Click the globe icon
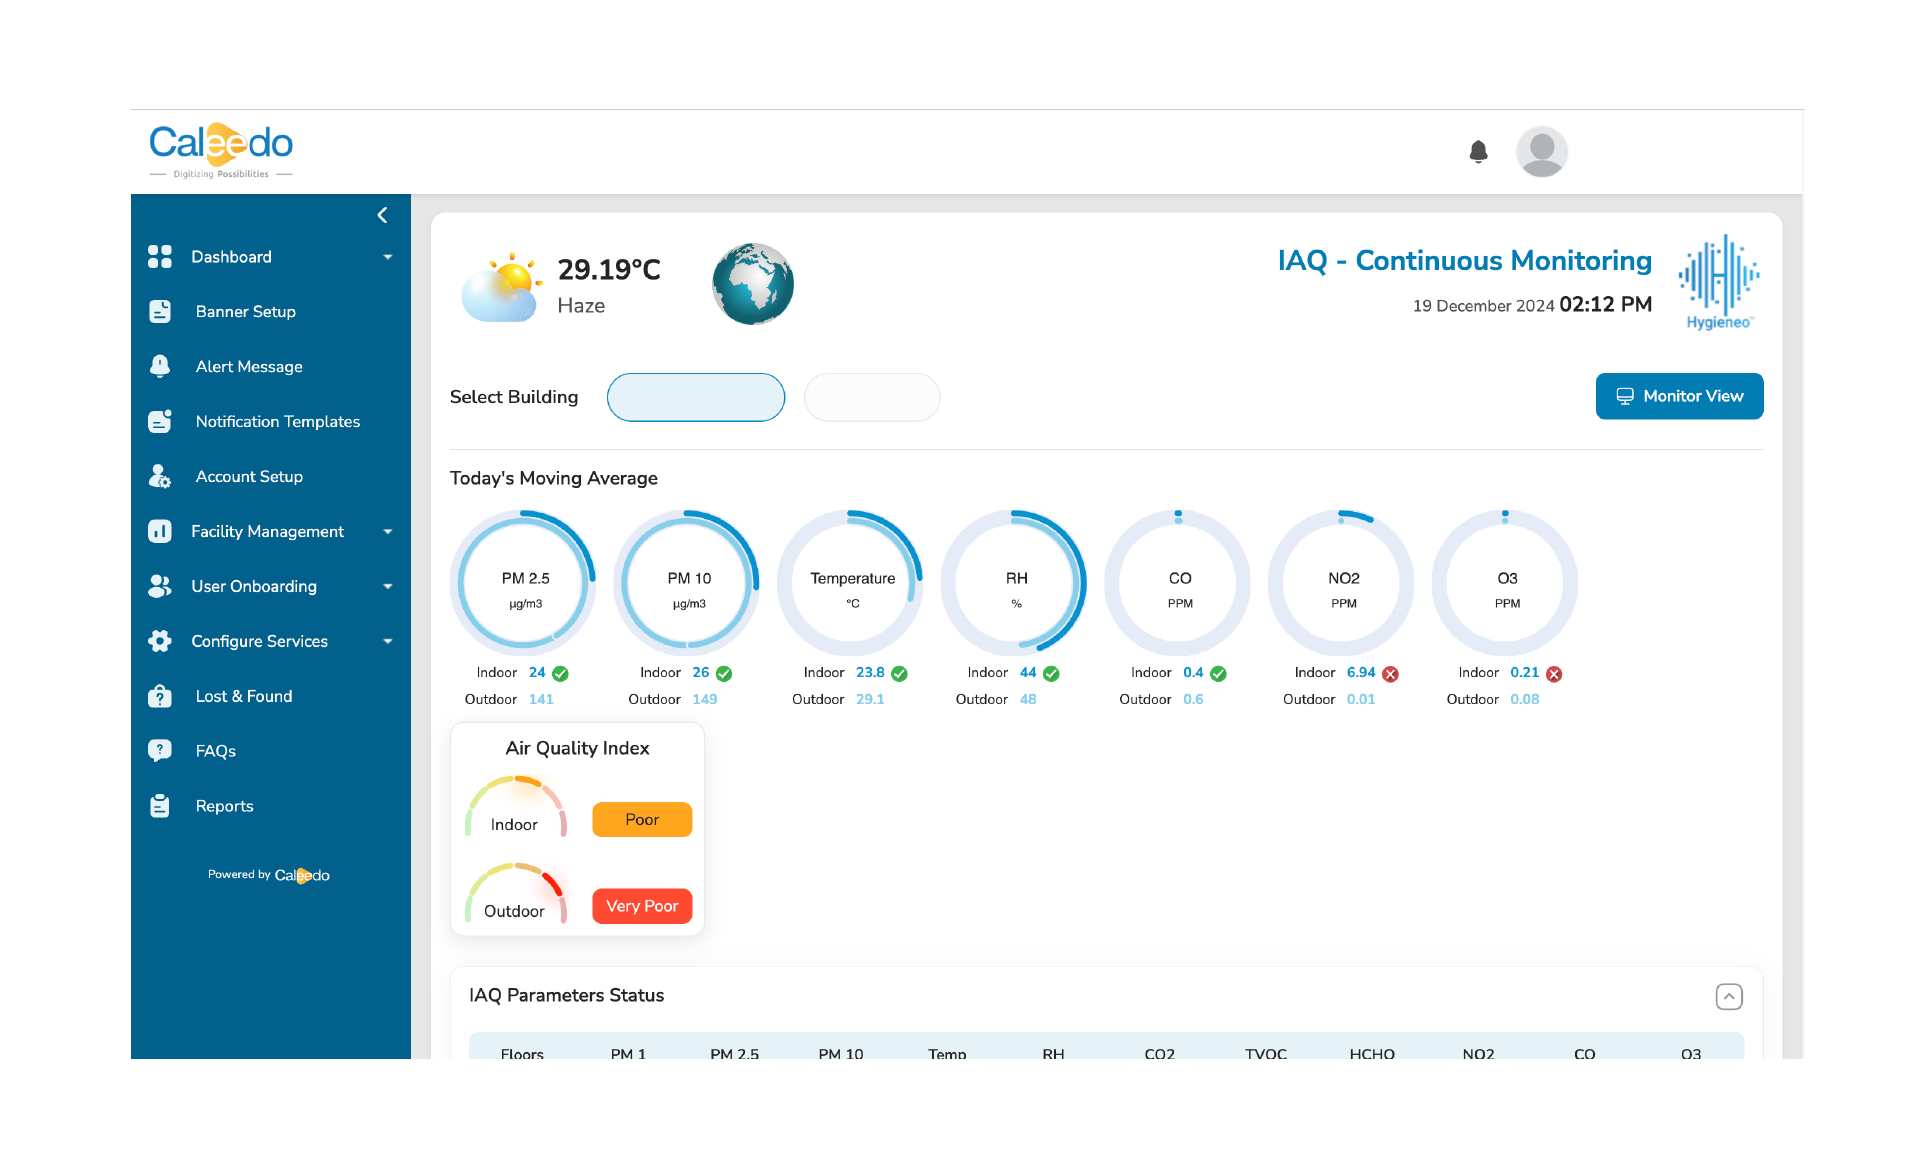 click(x=753, y=284)
